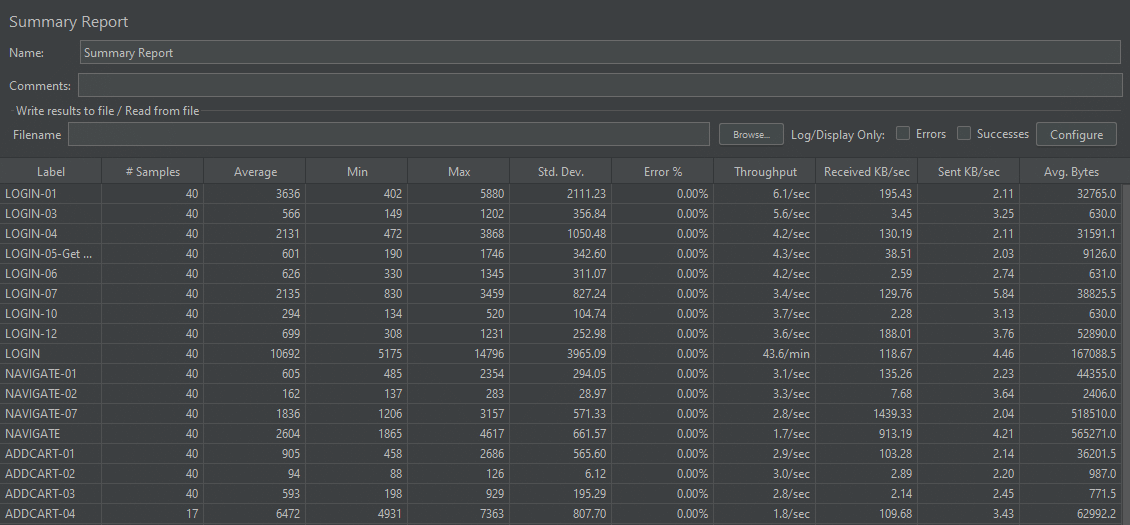This screenshot has height=525, width=1130.
Task: Select the LOGIN-04 row label
Action: (x=31, y=234)
